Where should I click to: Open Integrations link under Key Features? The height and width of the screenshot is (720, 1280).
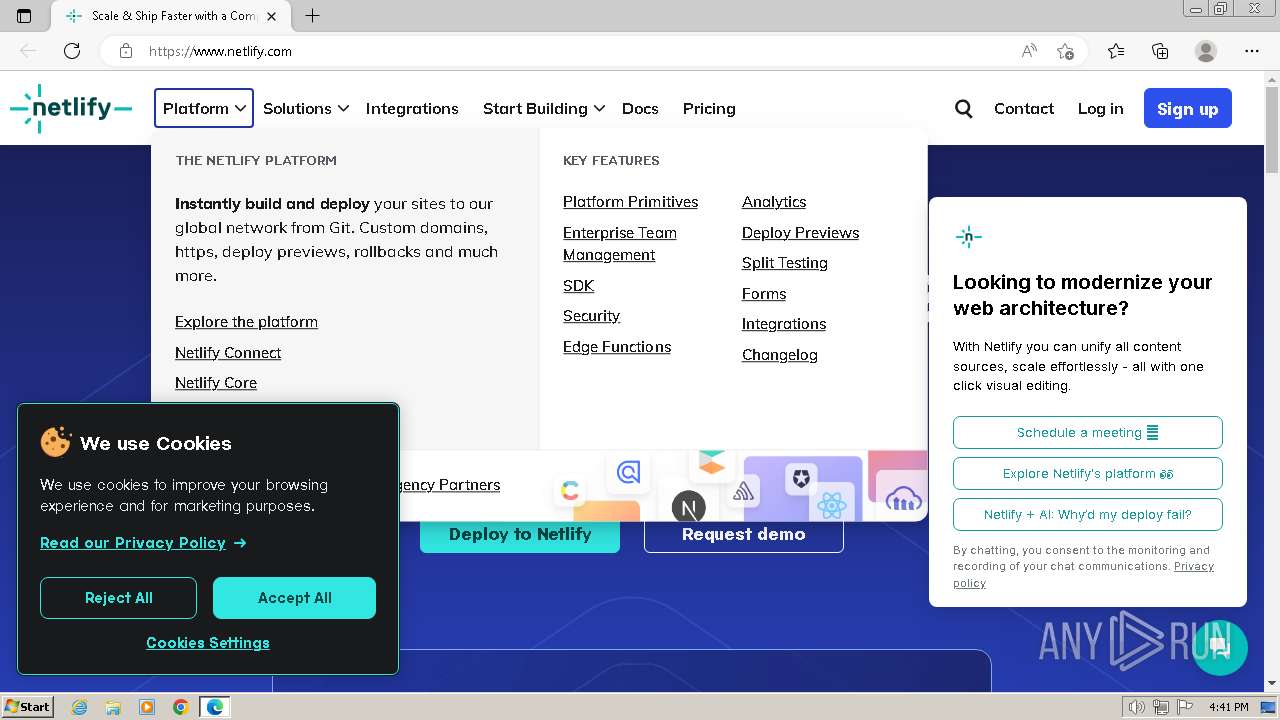784,324
